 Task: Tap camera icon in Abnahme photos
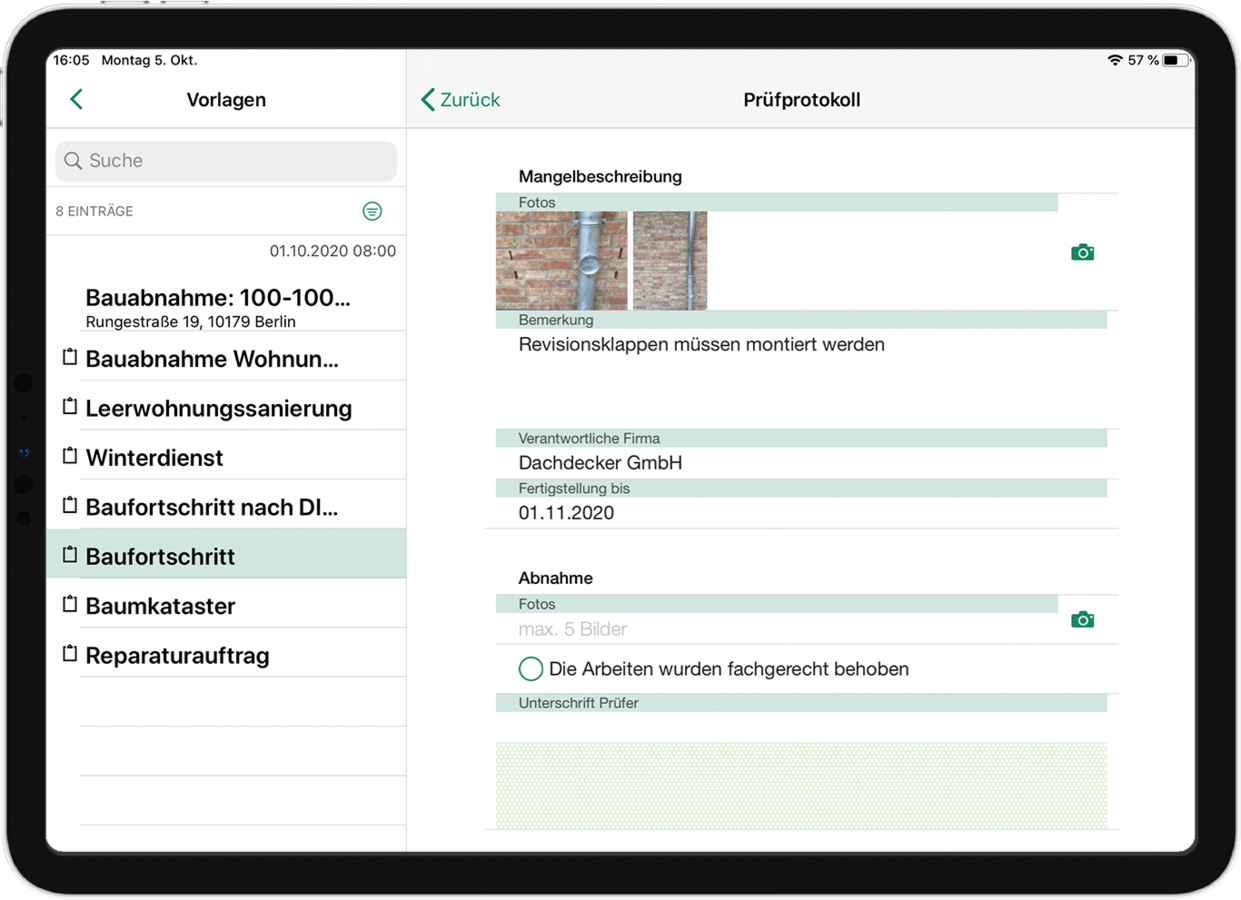click(x=1082, y=620)
